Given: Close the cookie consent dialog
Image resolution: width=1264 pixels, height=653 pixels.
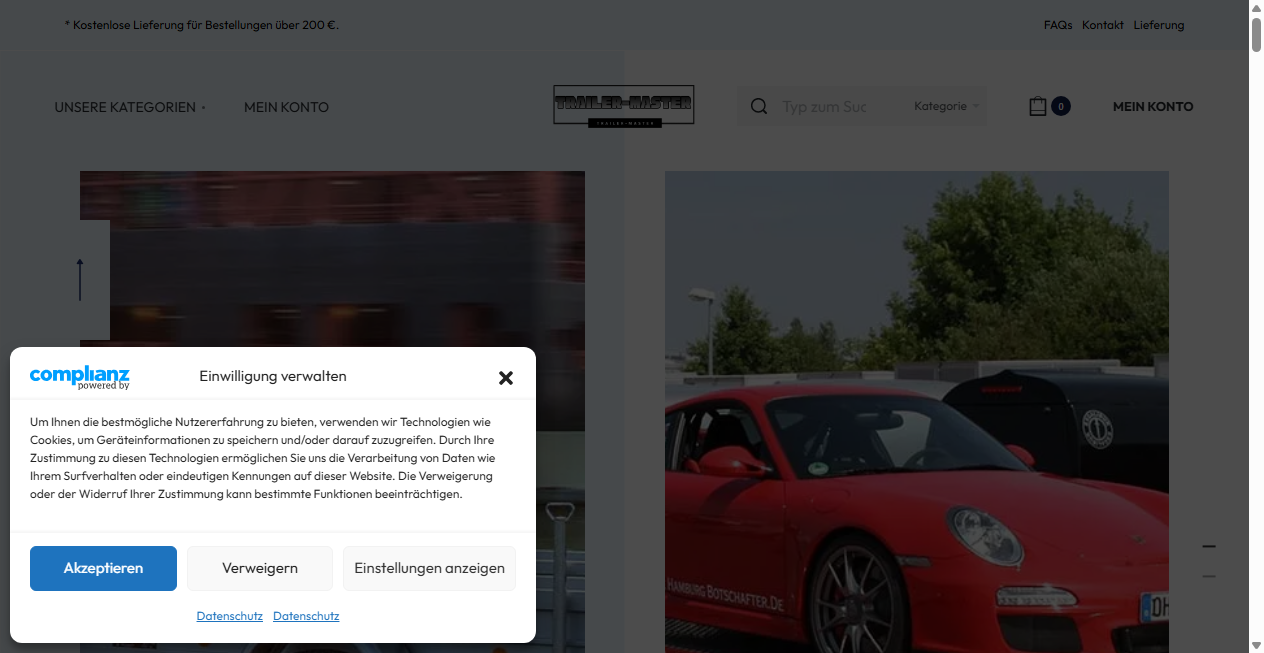Looking at the screenshot, I should (506, 377).
